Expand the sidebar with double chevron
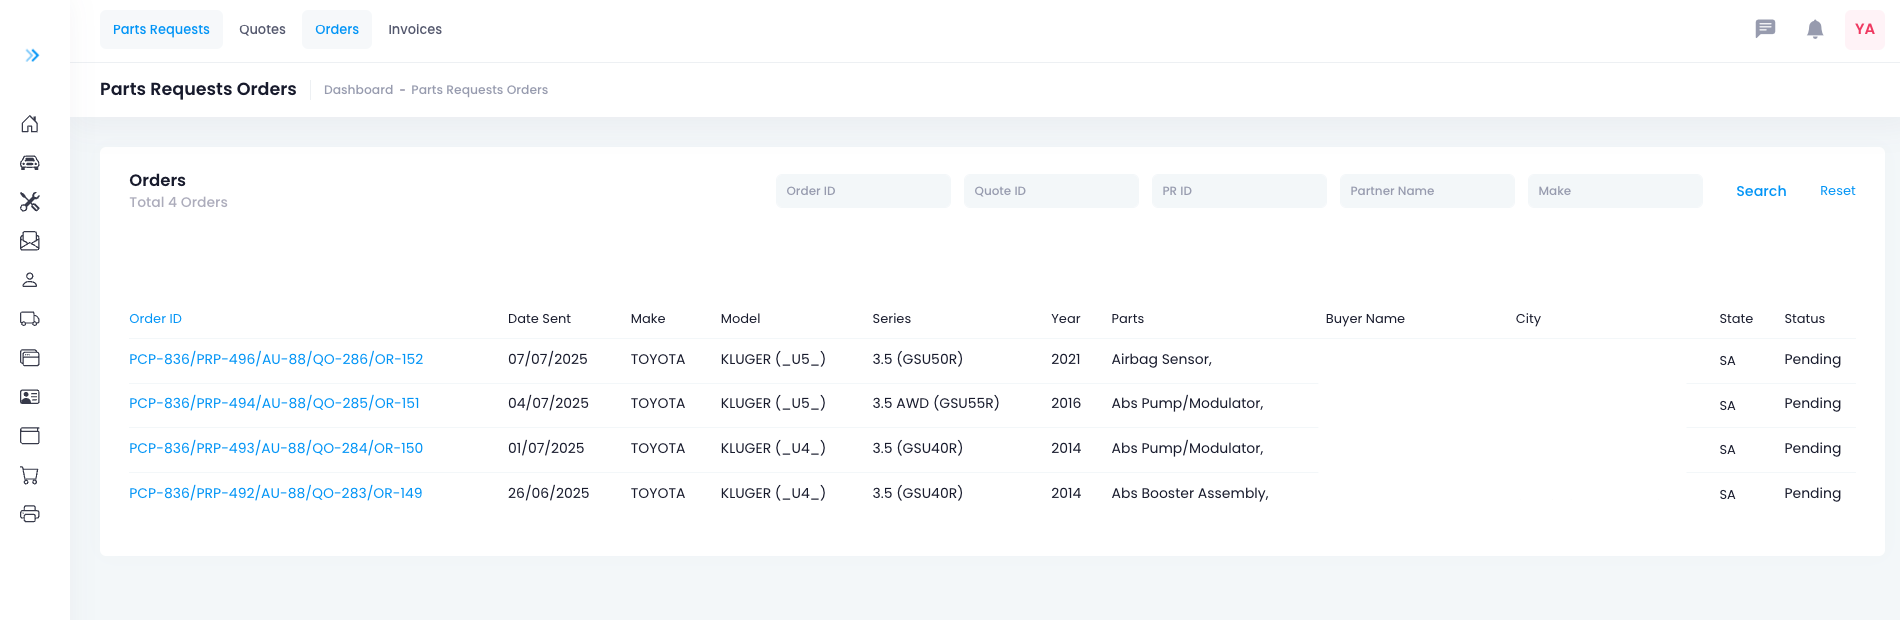Image resolution: width=1900 pixels, height=620 pixels. pyautogui.click(x=32, y=55)
